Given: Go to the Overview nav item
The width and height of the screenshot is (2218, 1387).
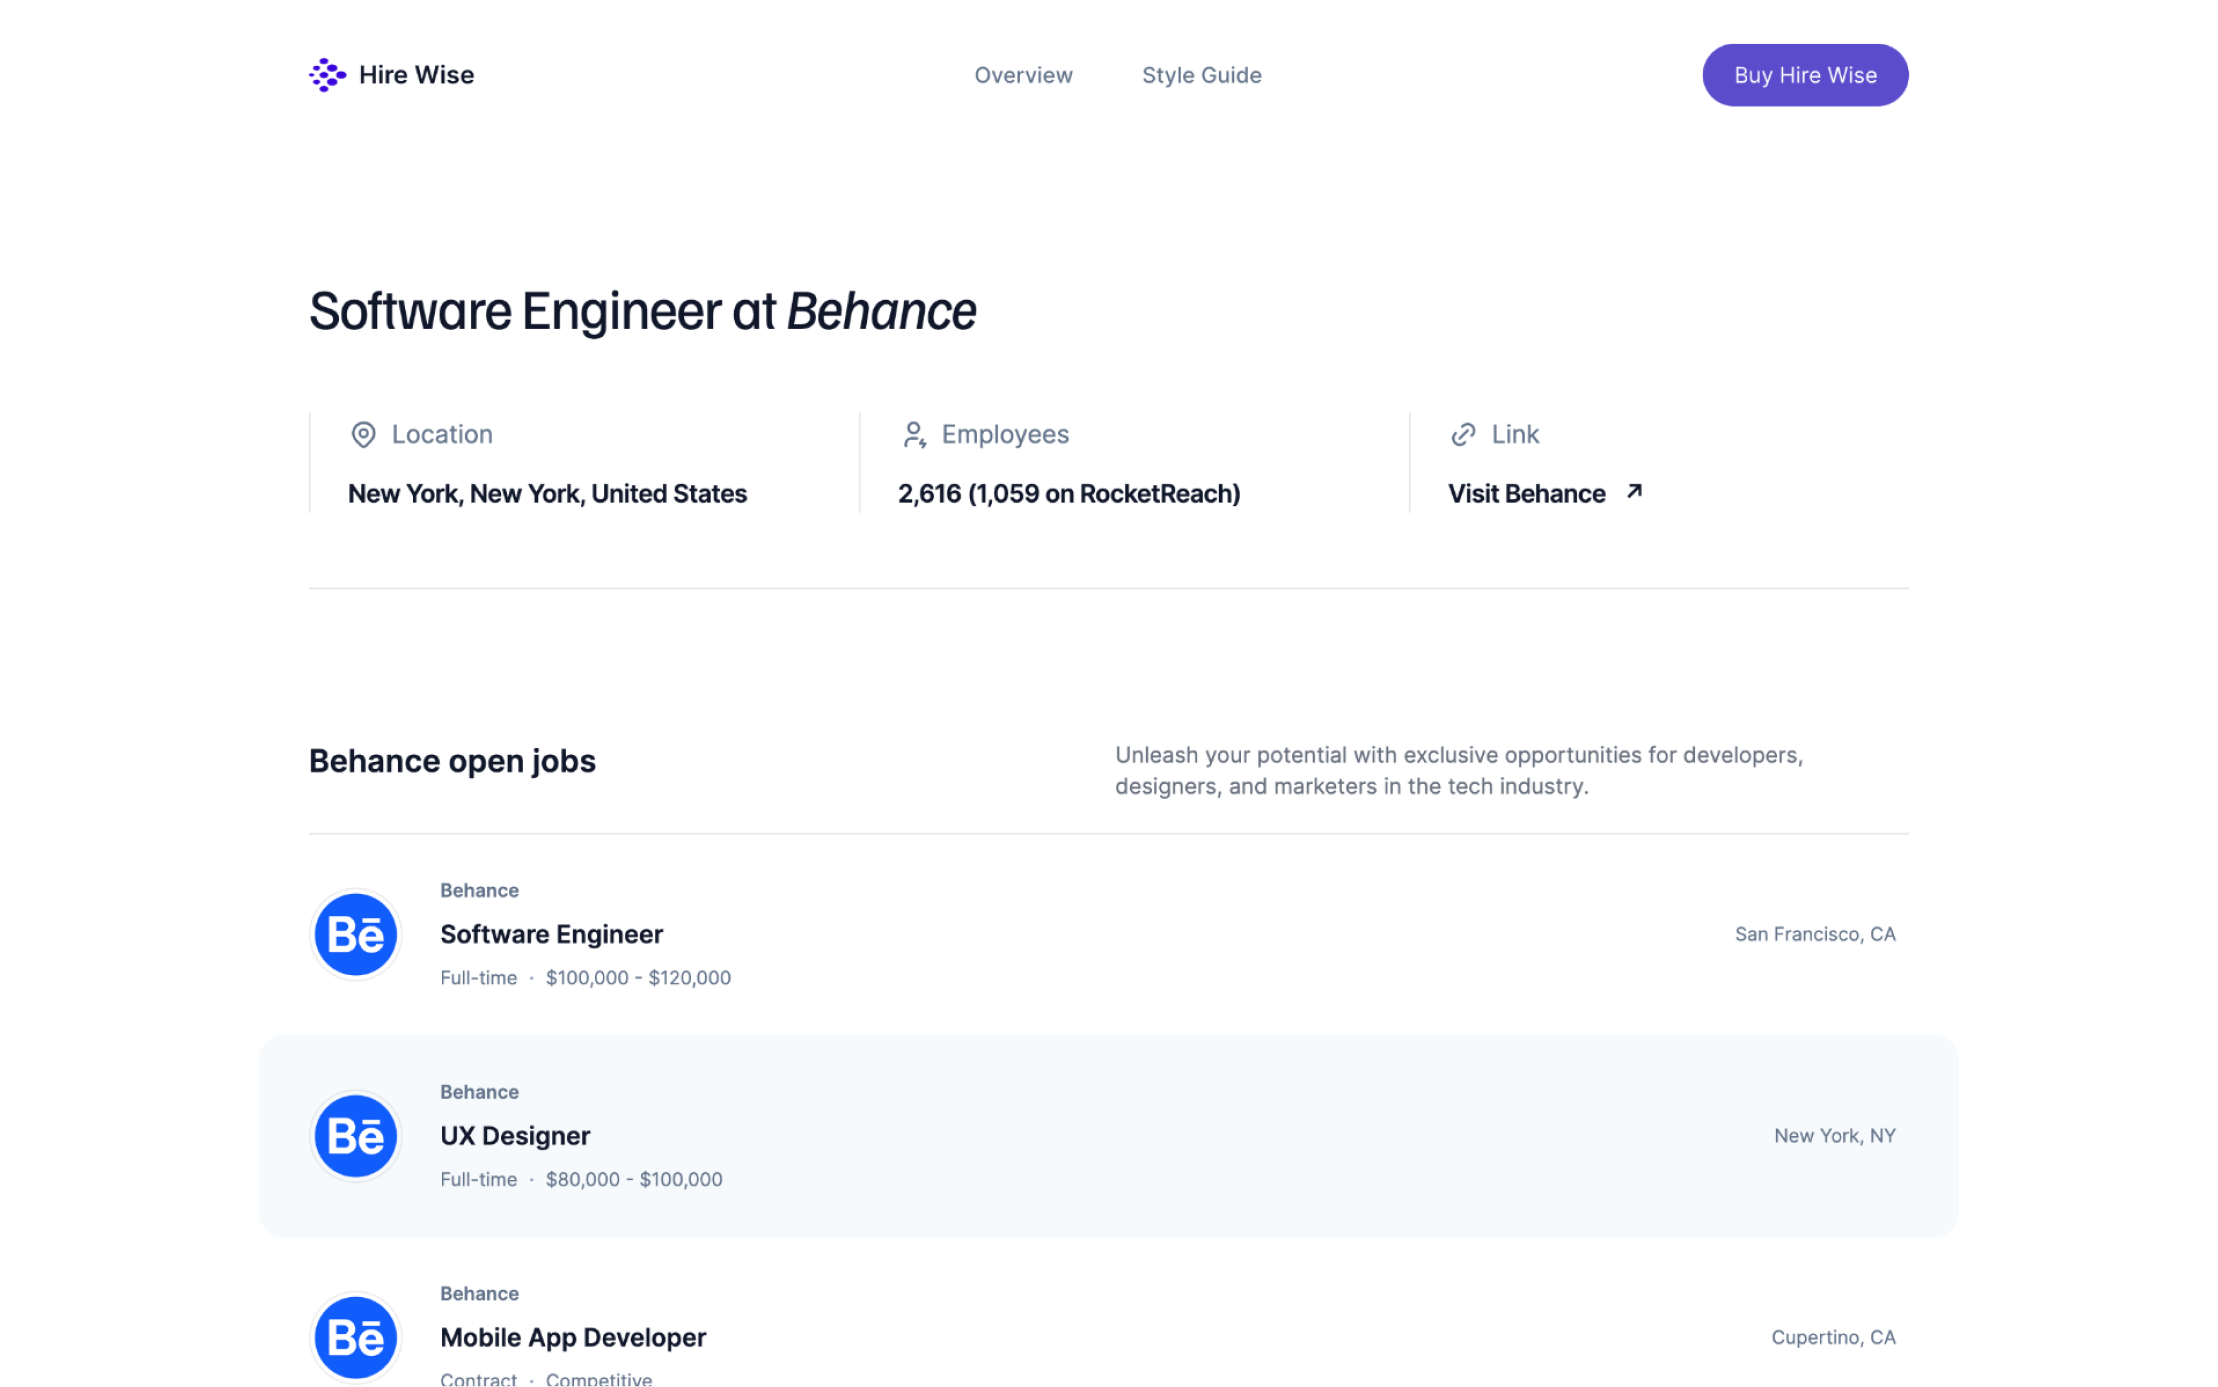Looking at the screenshot, I should [x=1023, y=75].
